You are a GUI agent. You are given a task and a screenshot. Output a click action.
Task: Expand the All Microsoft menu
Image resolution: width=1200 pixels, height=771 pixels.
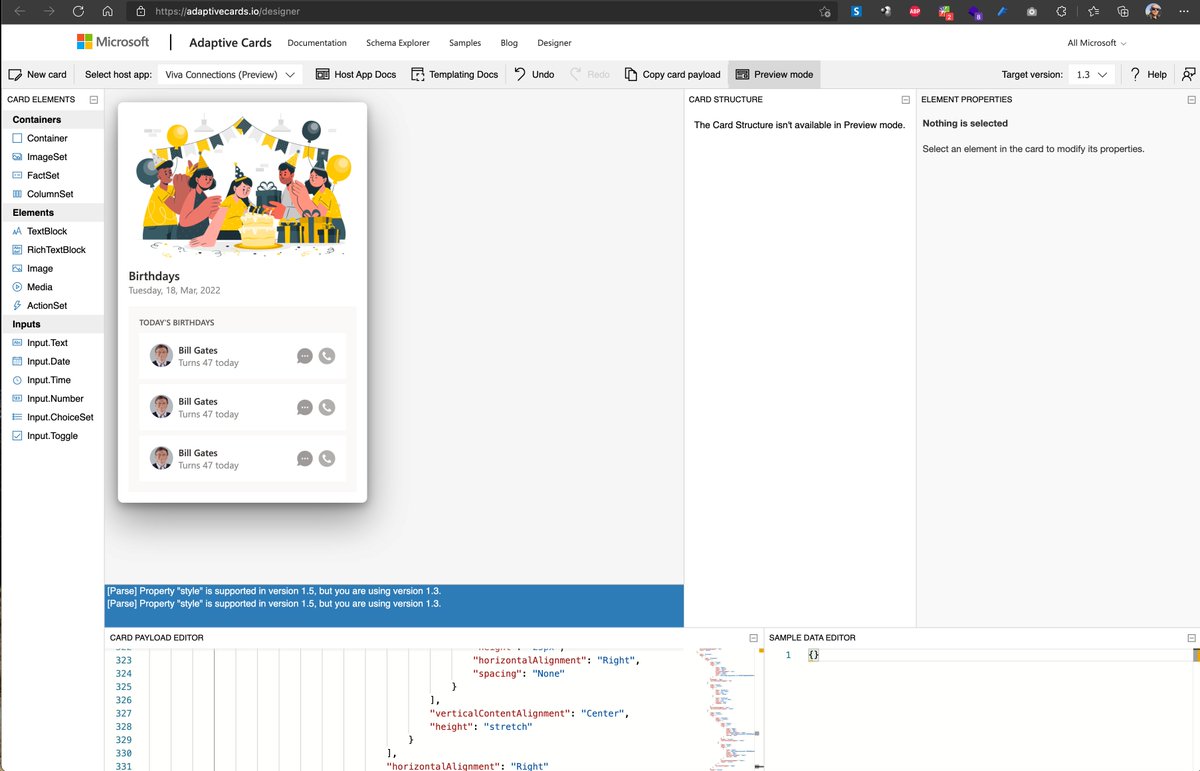tap(1097, 43)
